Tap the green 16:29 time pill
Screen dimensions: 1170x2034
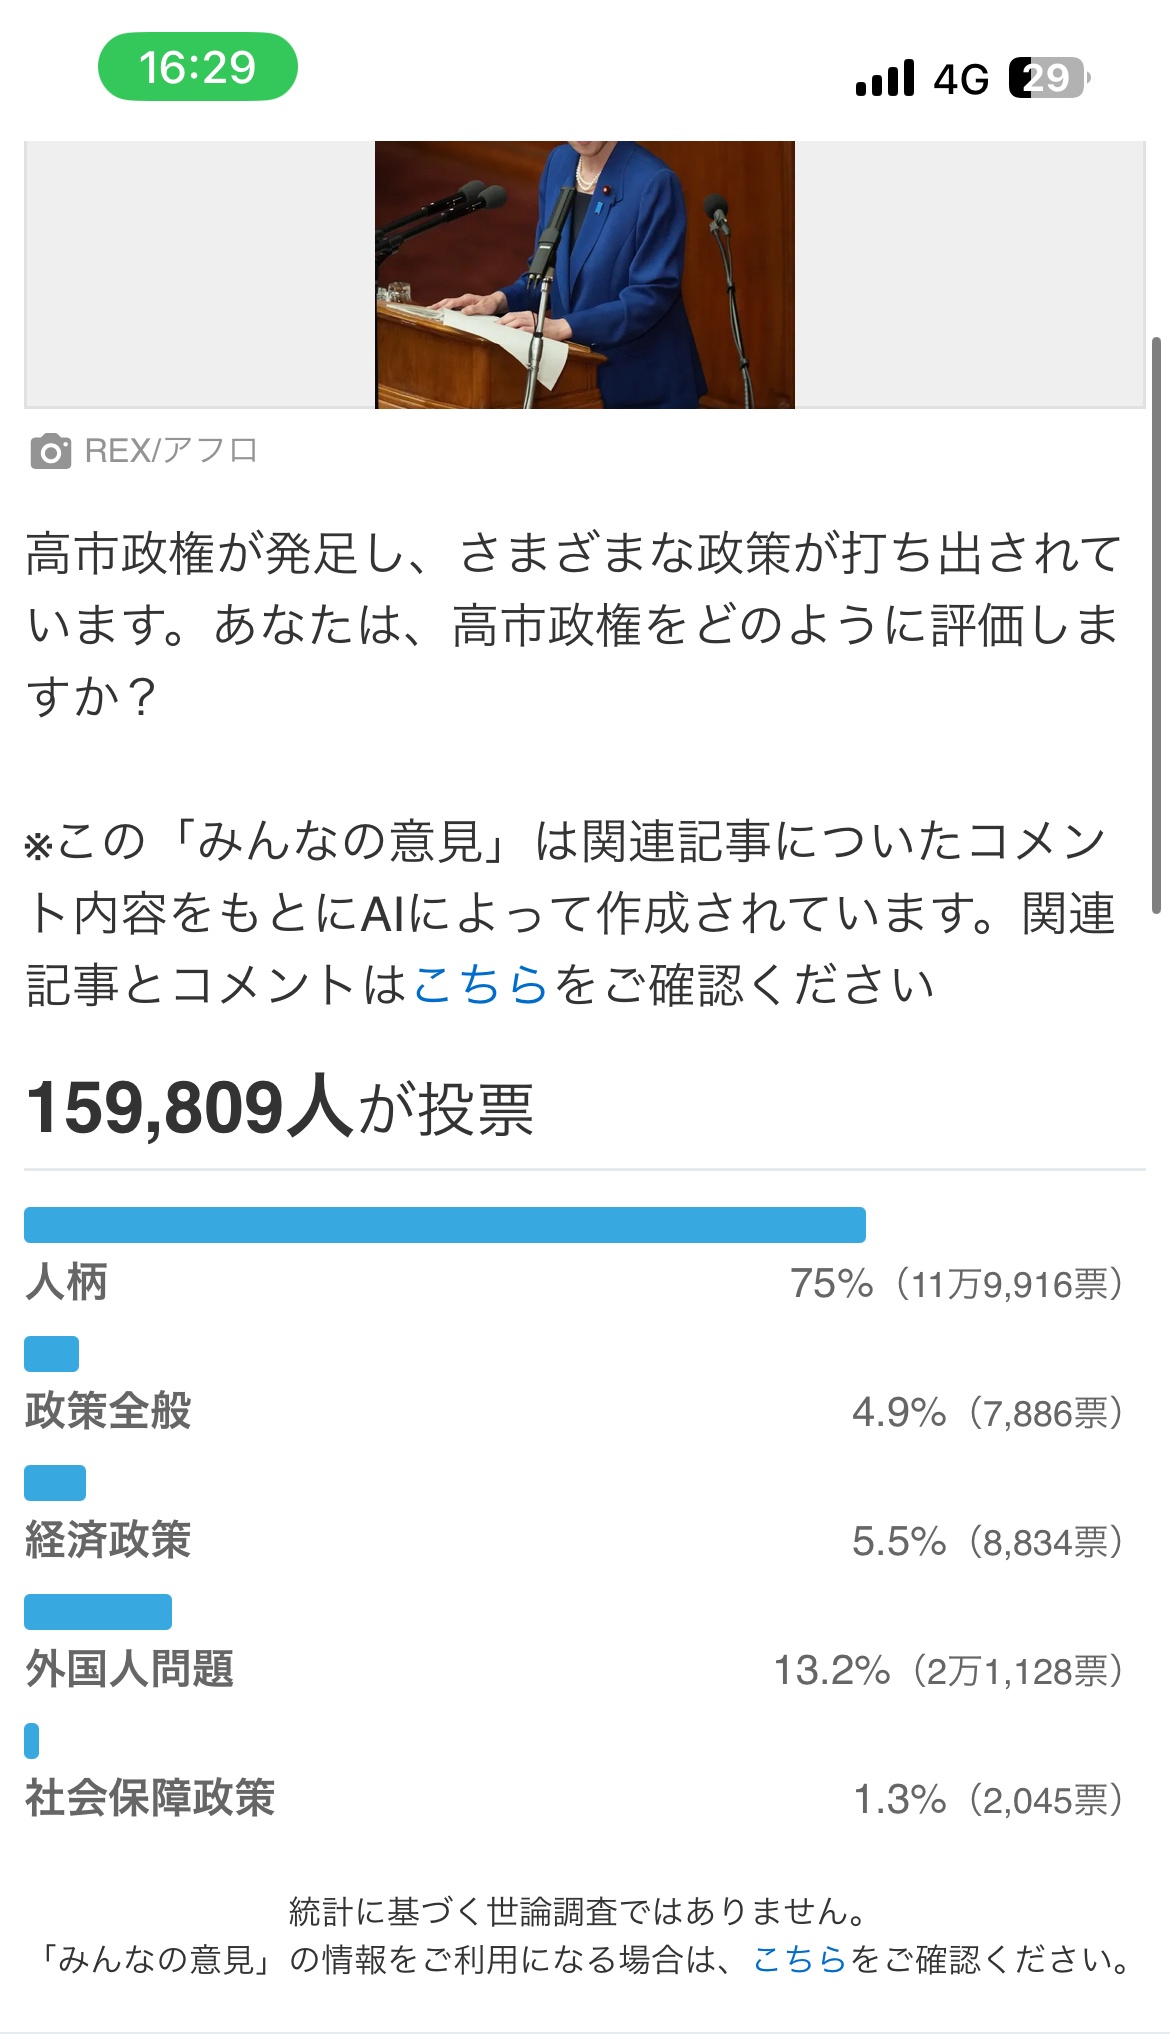pos(198,67)
